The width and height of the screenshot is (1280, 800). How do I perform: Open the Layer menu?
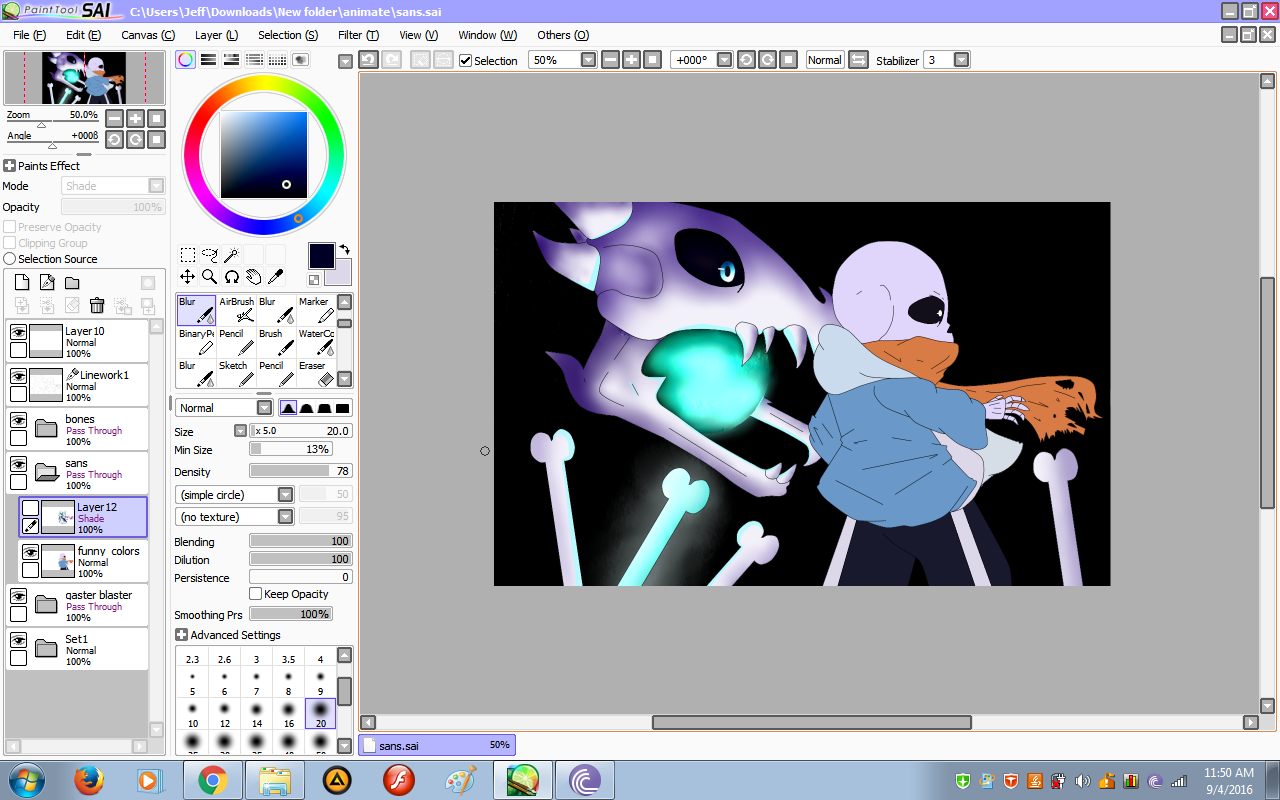click(x=216, y=35)
